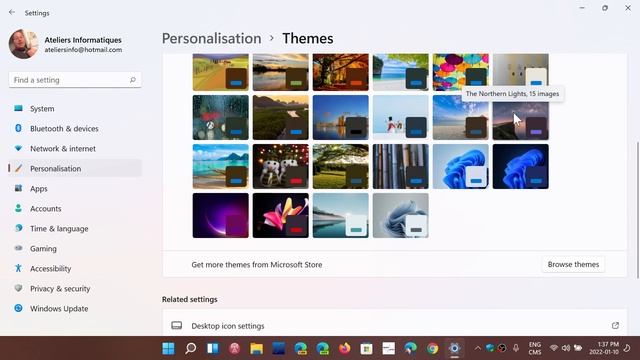Click the Settings page vertical scrollbar
The image size is (640, 360).
coord(638,210)
